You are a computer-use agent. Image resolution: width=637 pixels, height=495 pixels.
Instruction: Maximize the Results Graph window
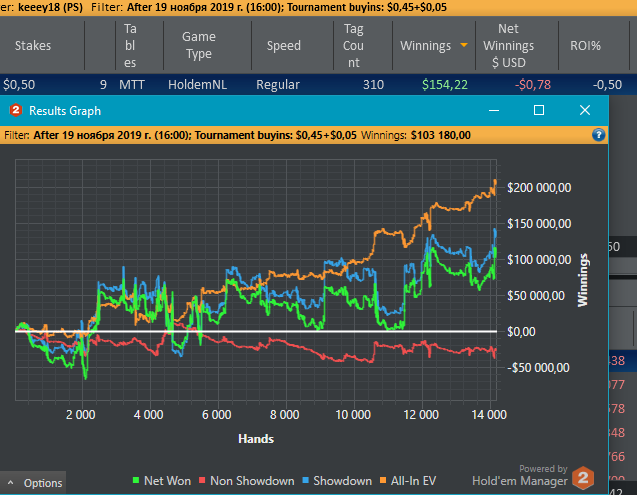coord(539,110)
